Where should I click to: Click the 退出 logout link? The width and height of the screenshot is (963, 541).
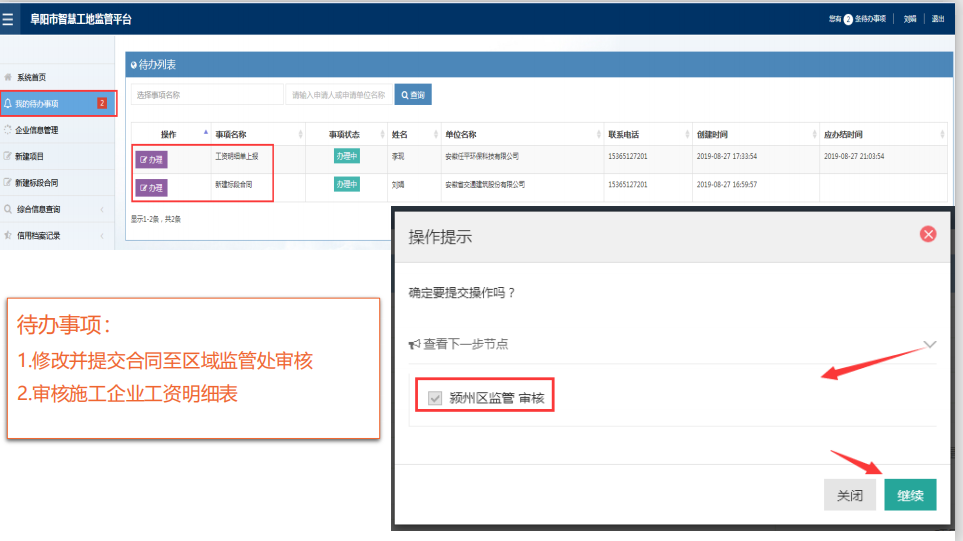(937, 19)
